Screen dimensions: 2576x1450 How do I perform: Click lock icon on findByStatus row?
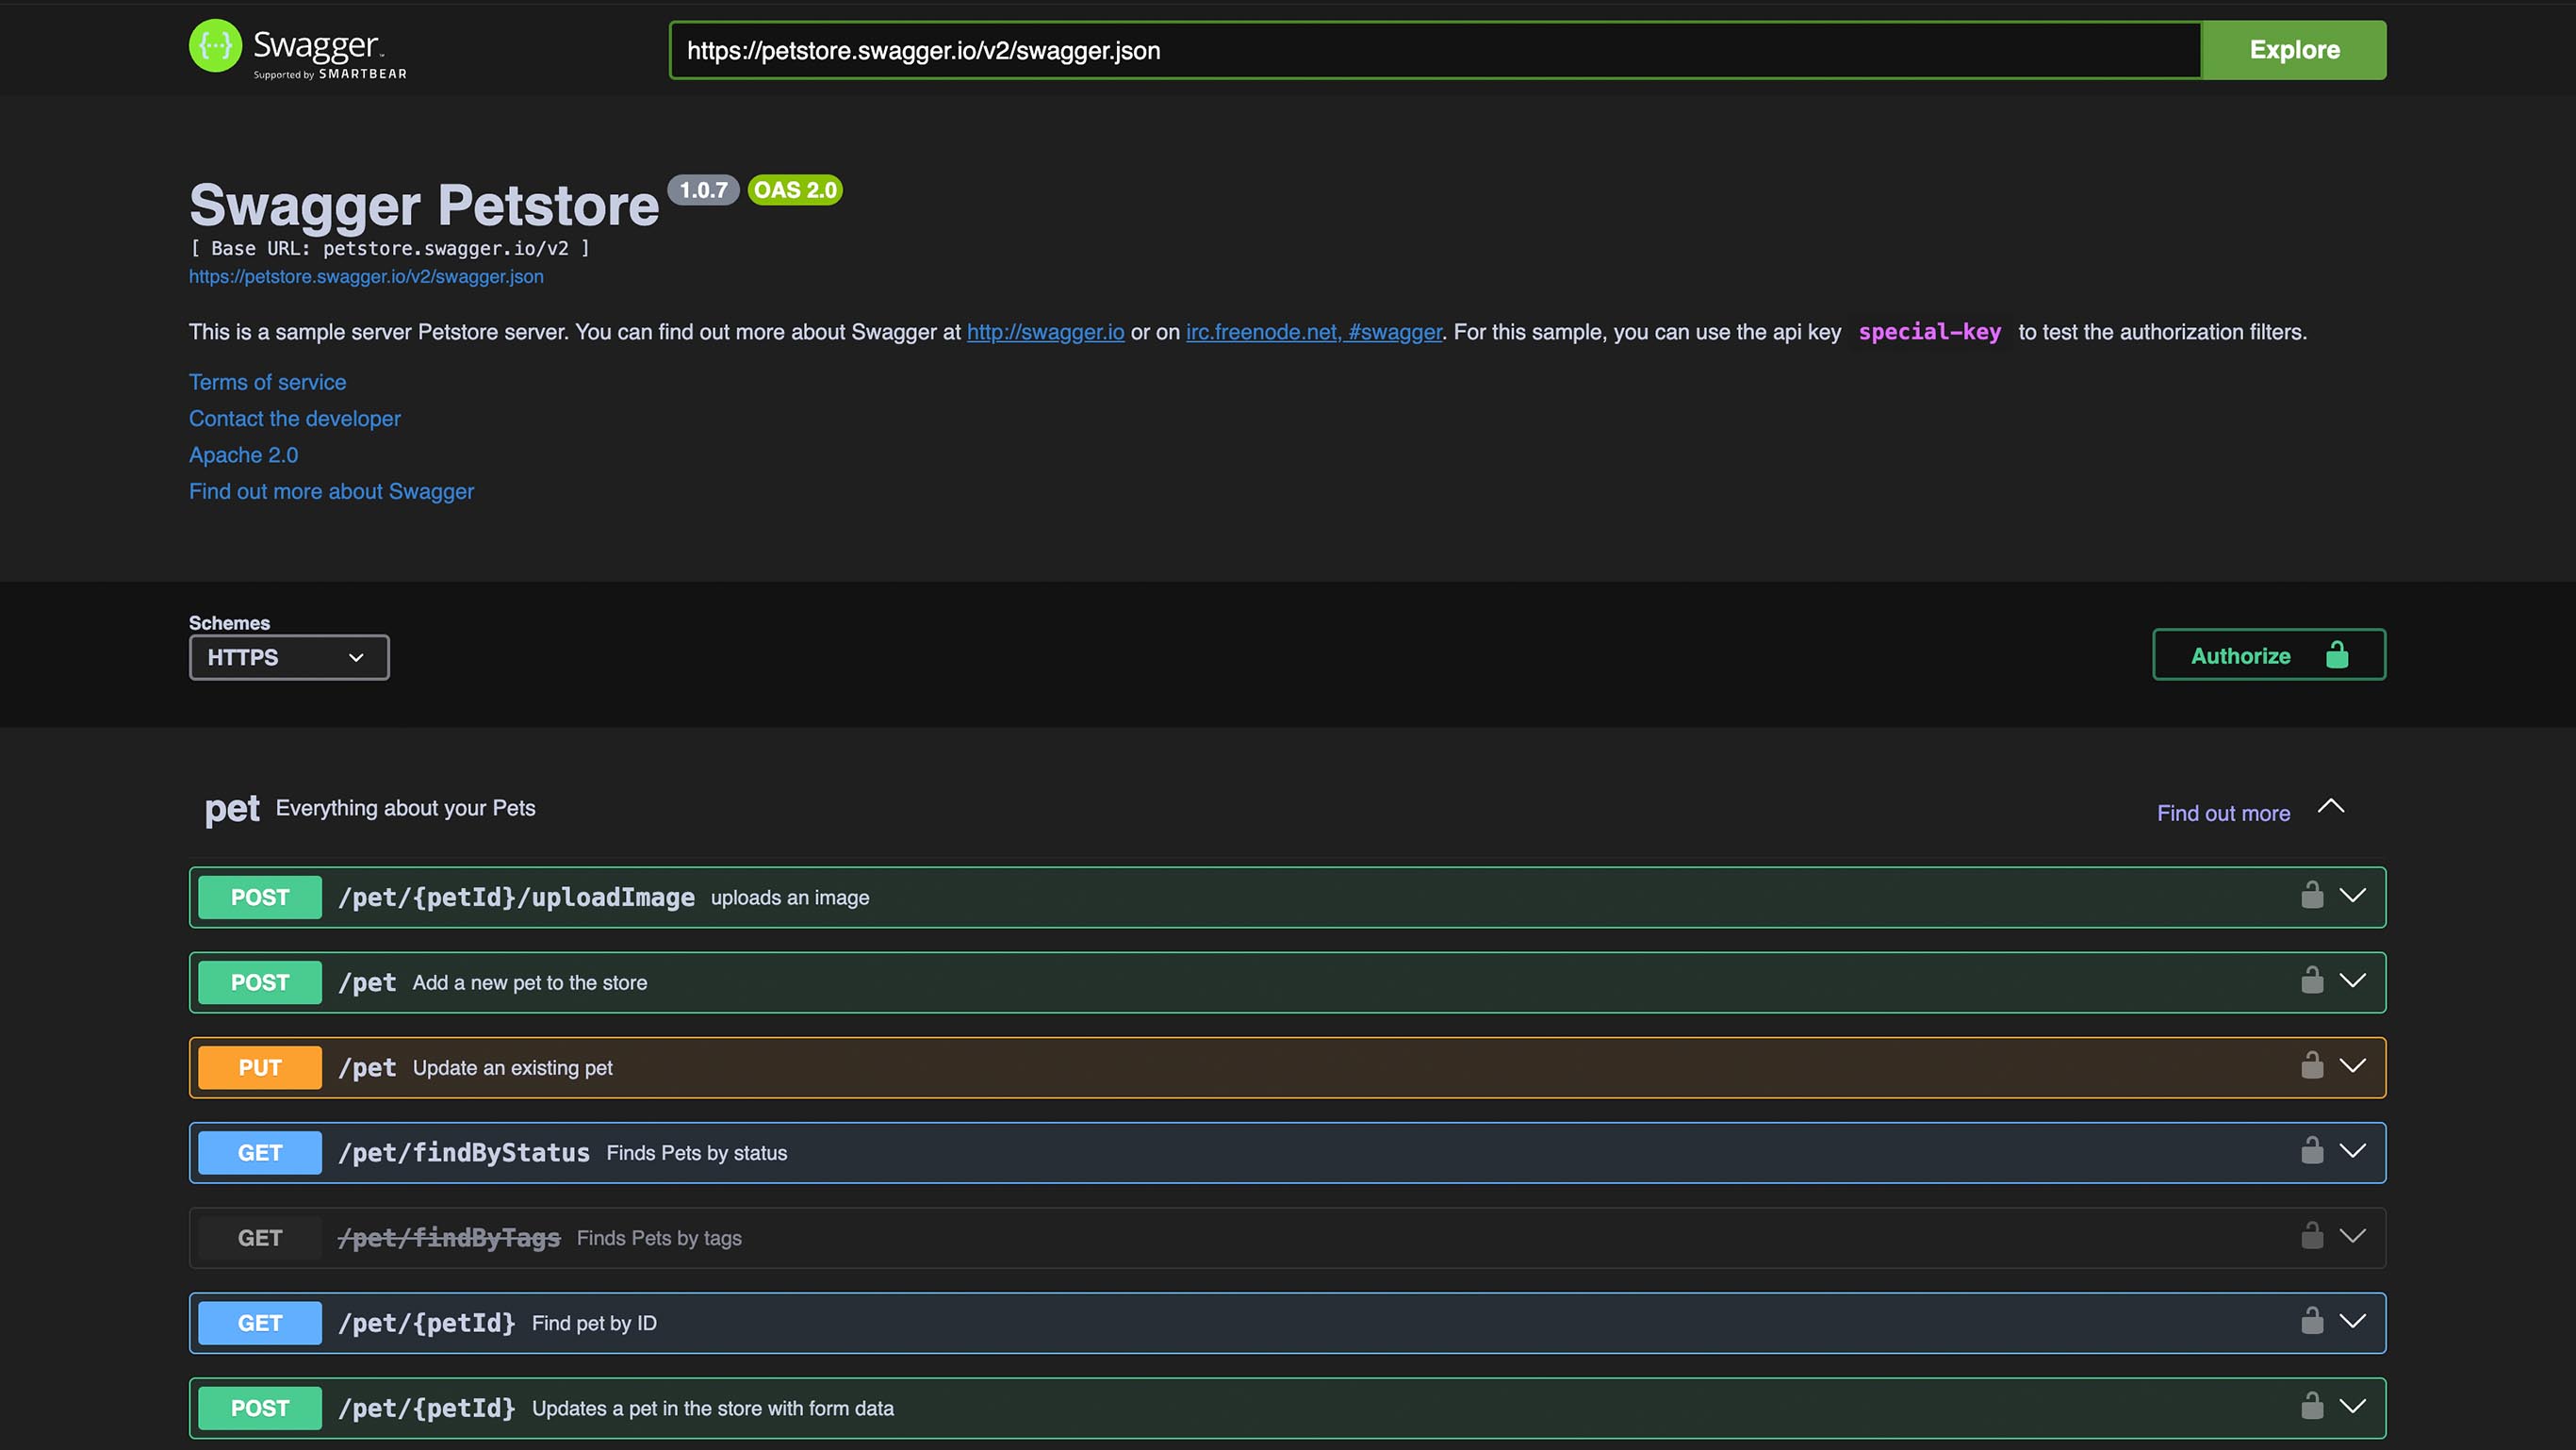(2311, 1150)
